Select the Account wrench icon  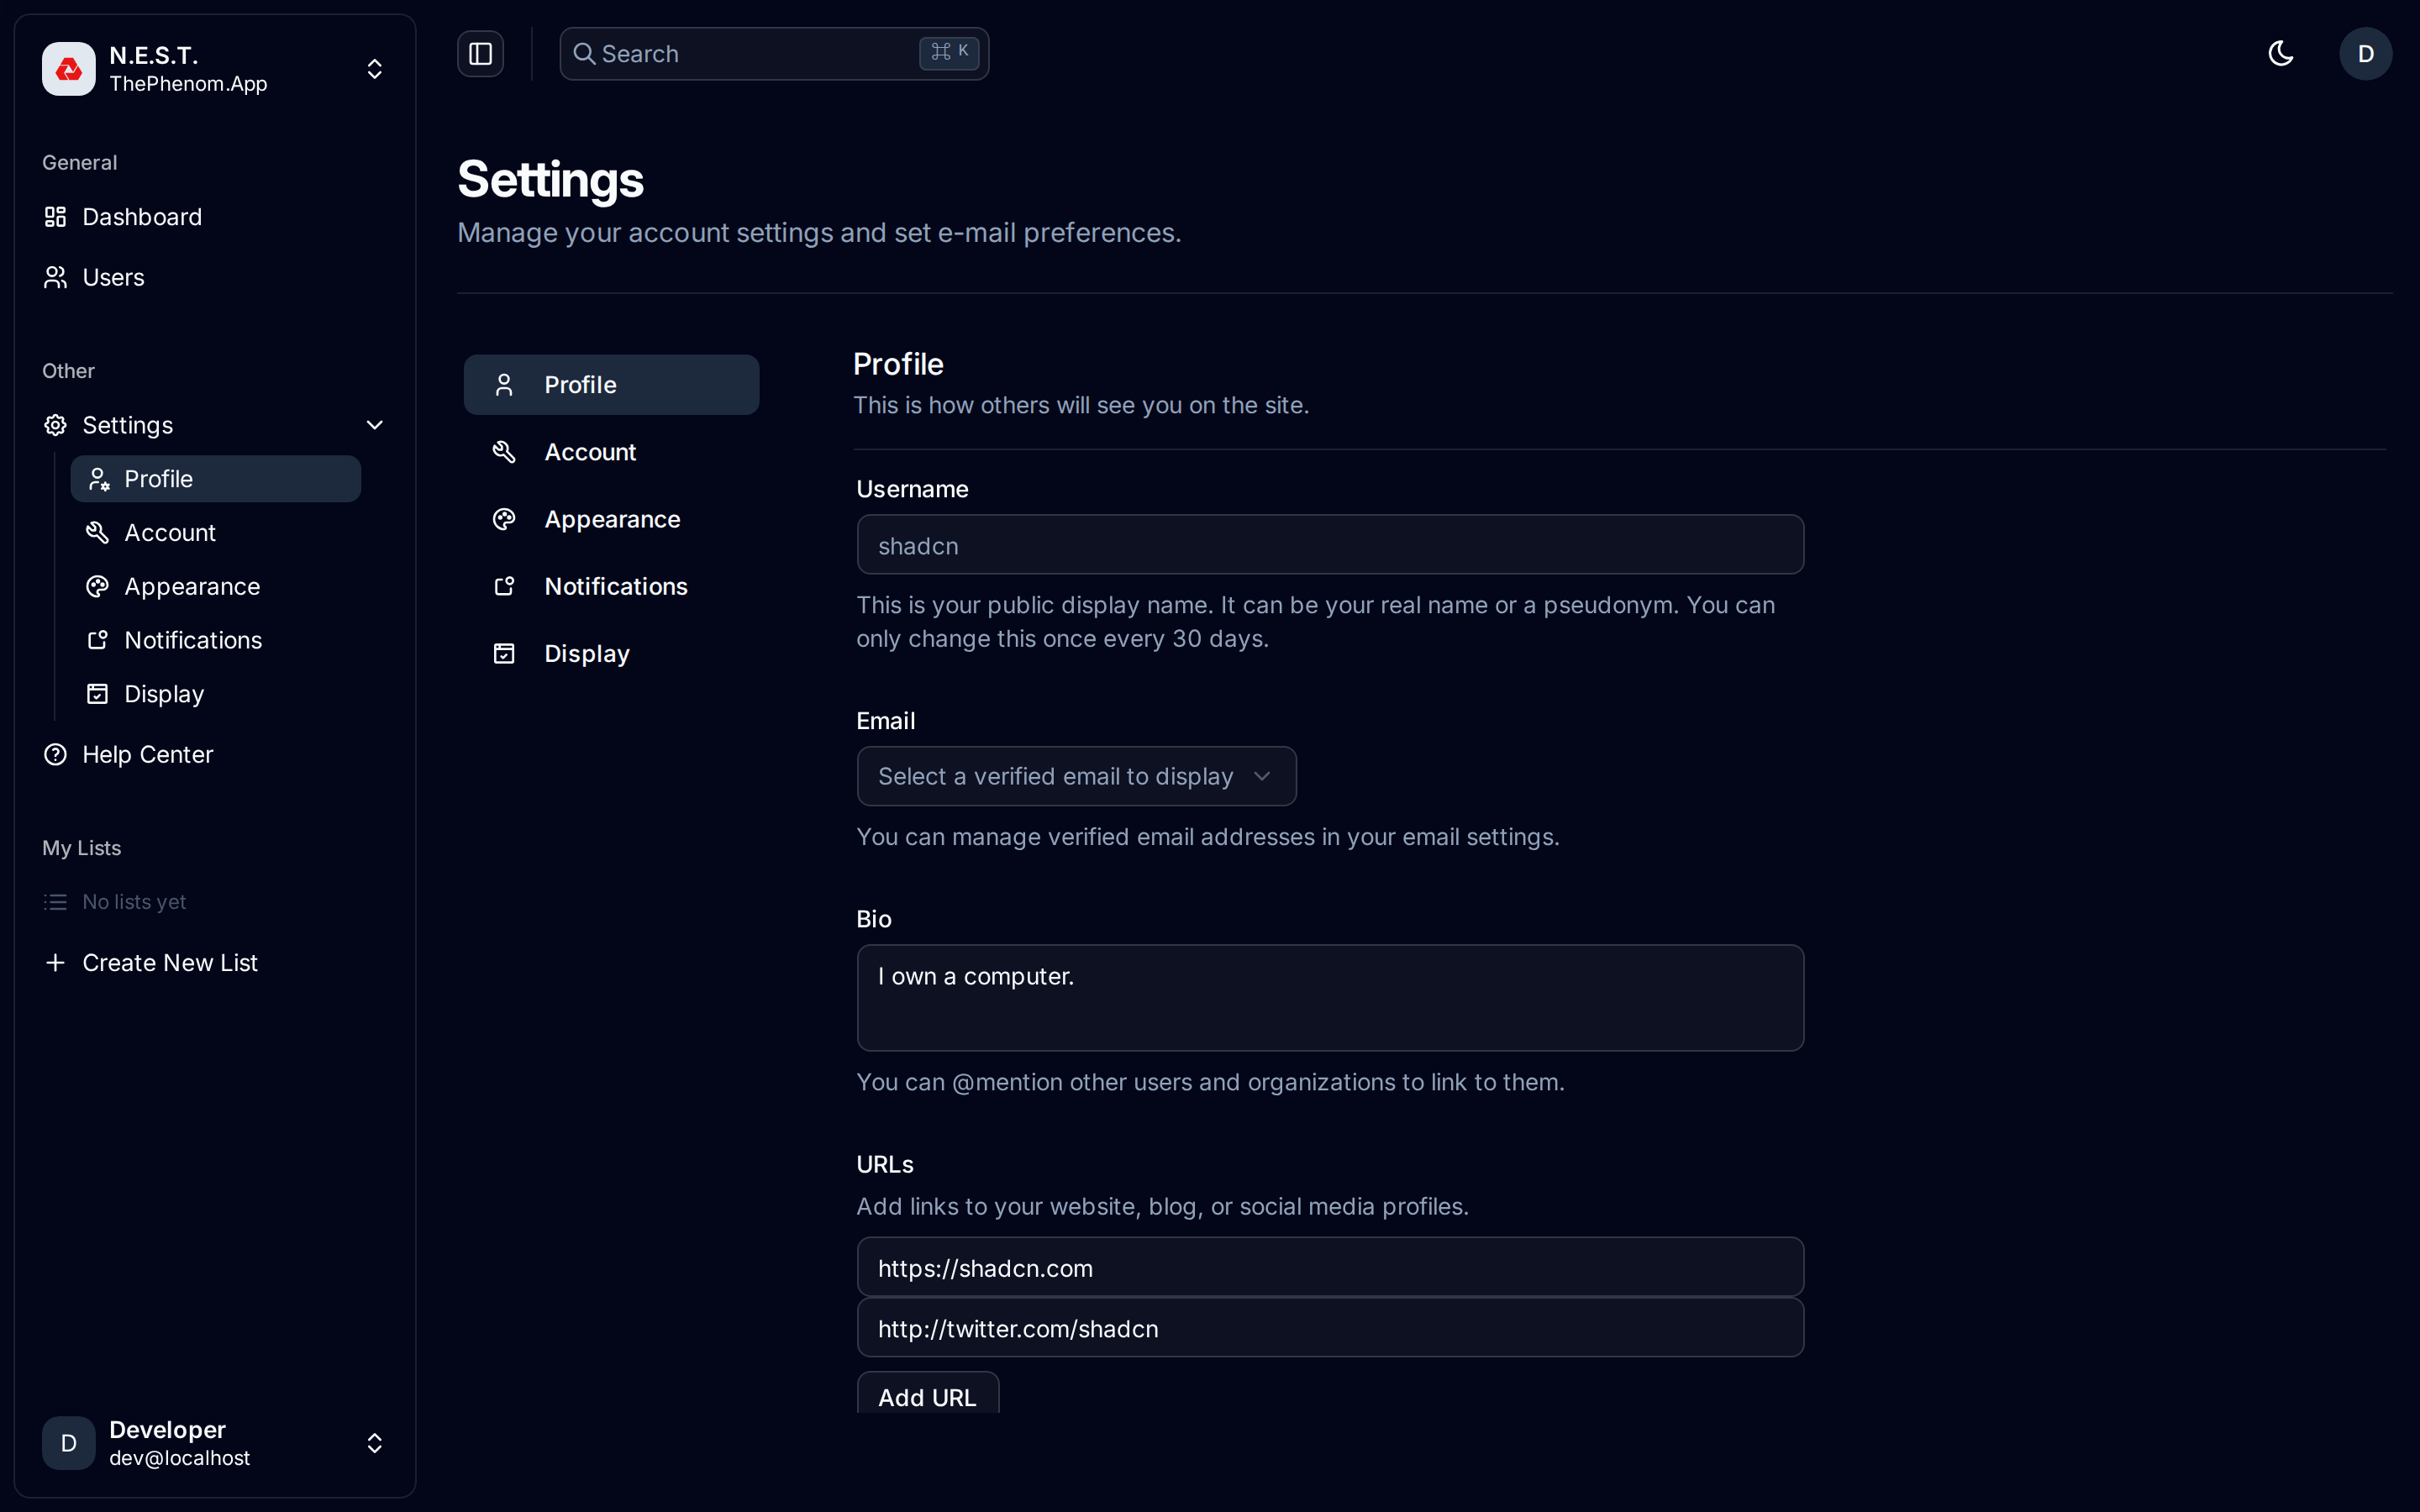tap(97, 532)
